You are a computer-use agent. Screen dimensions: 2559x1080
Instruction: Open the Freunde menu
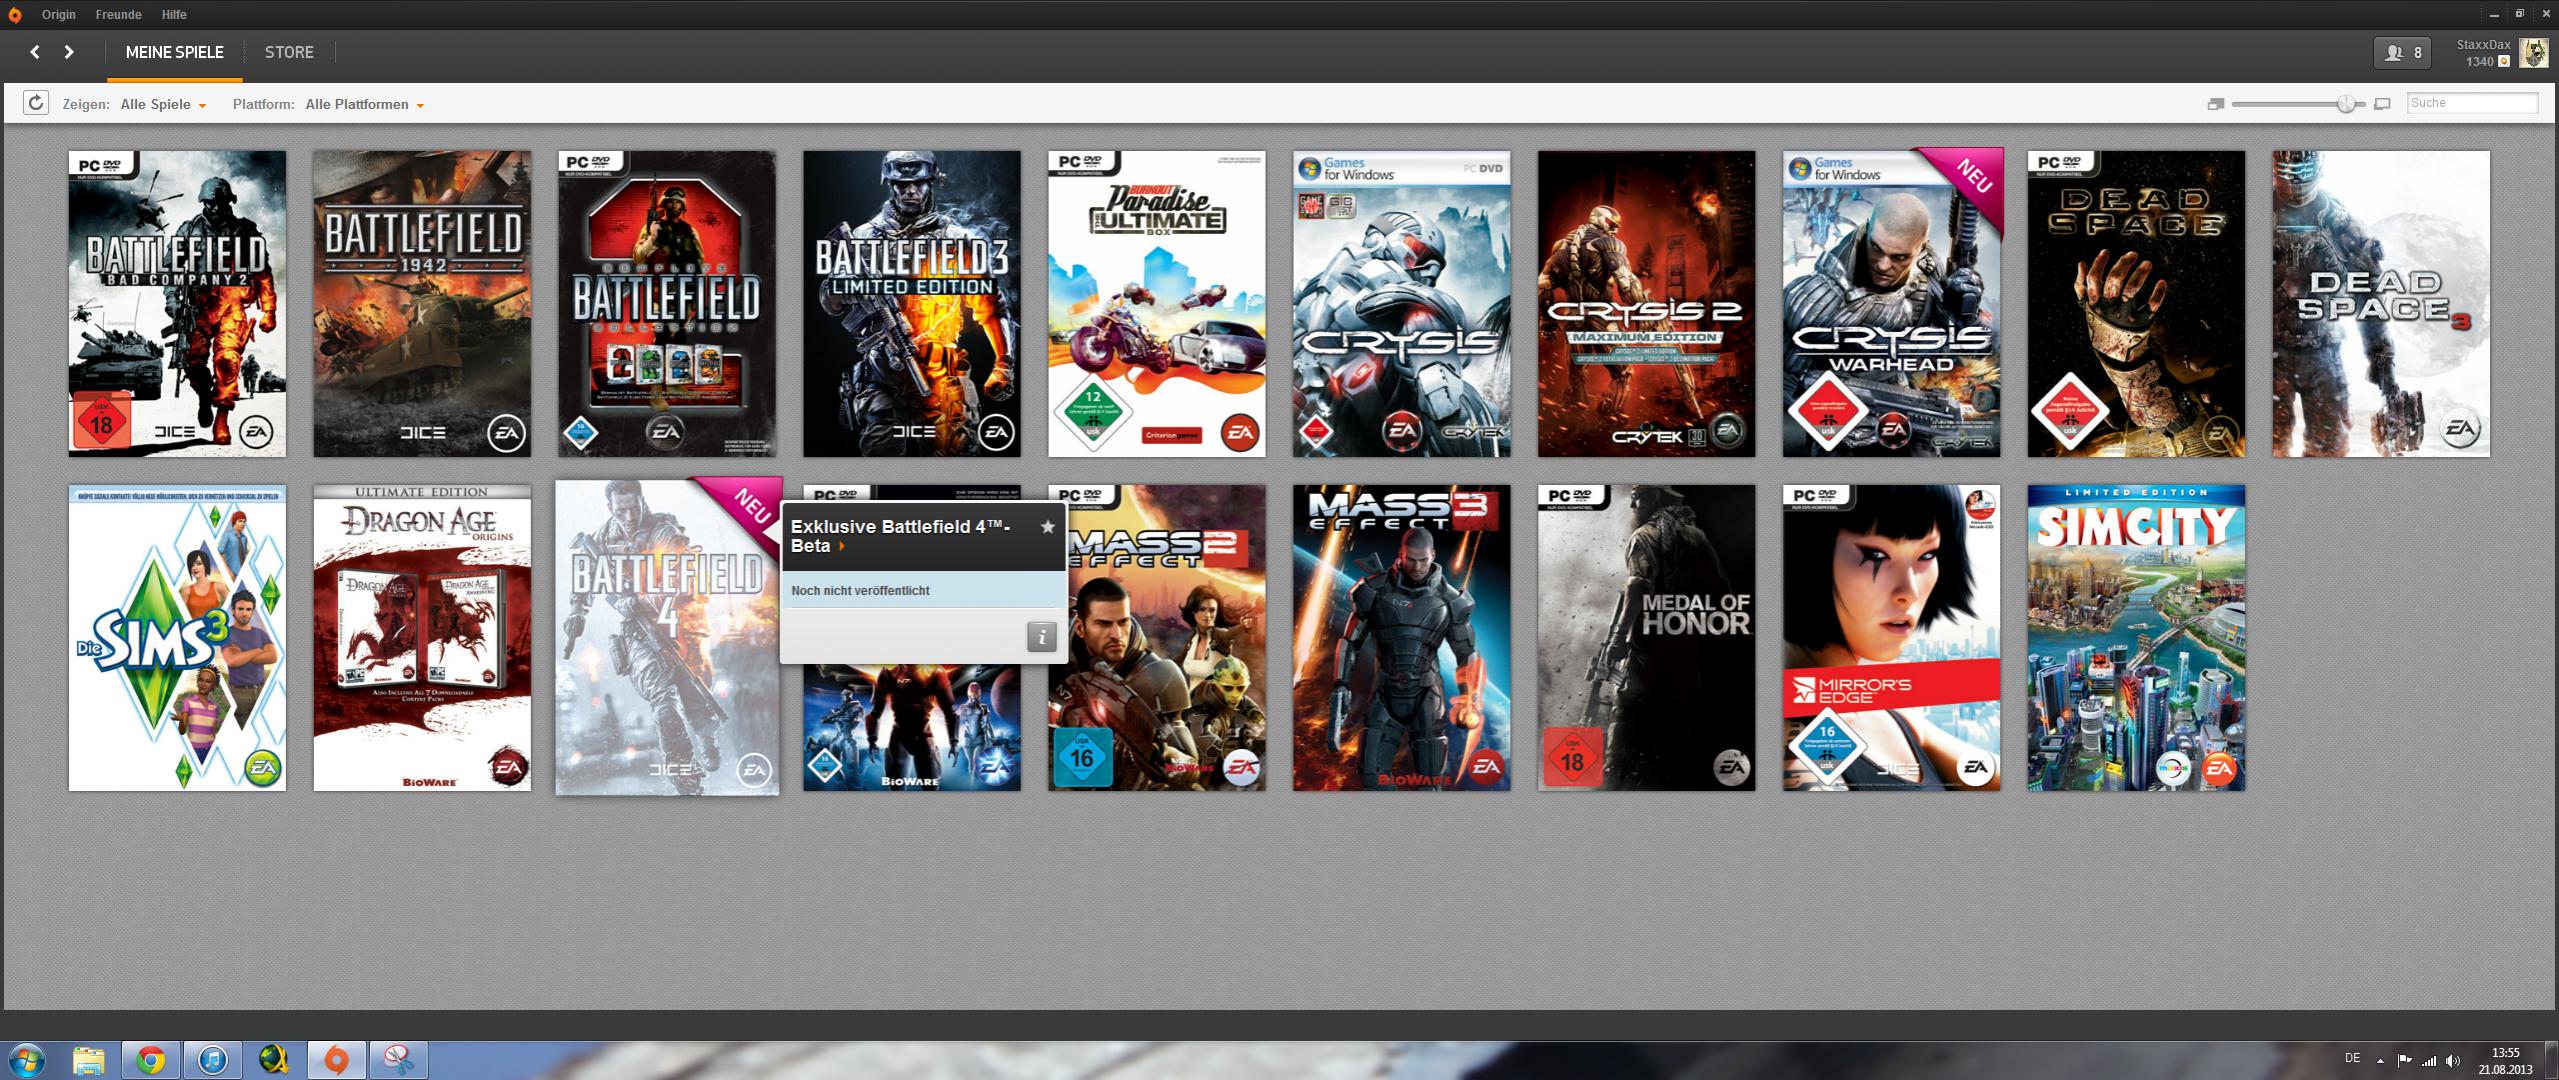click(x=118, y=15)
